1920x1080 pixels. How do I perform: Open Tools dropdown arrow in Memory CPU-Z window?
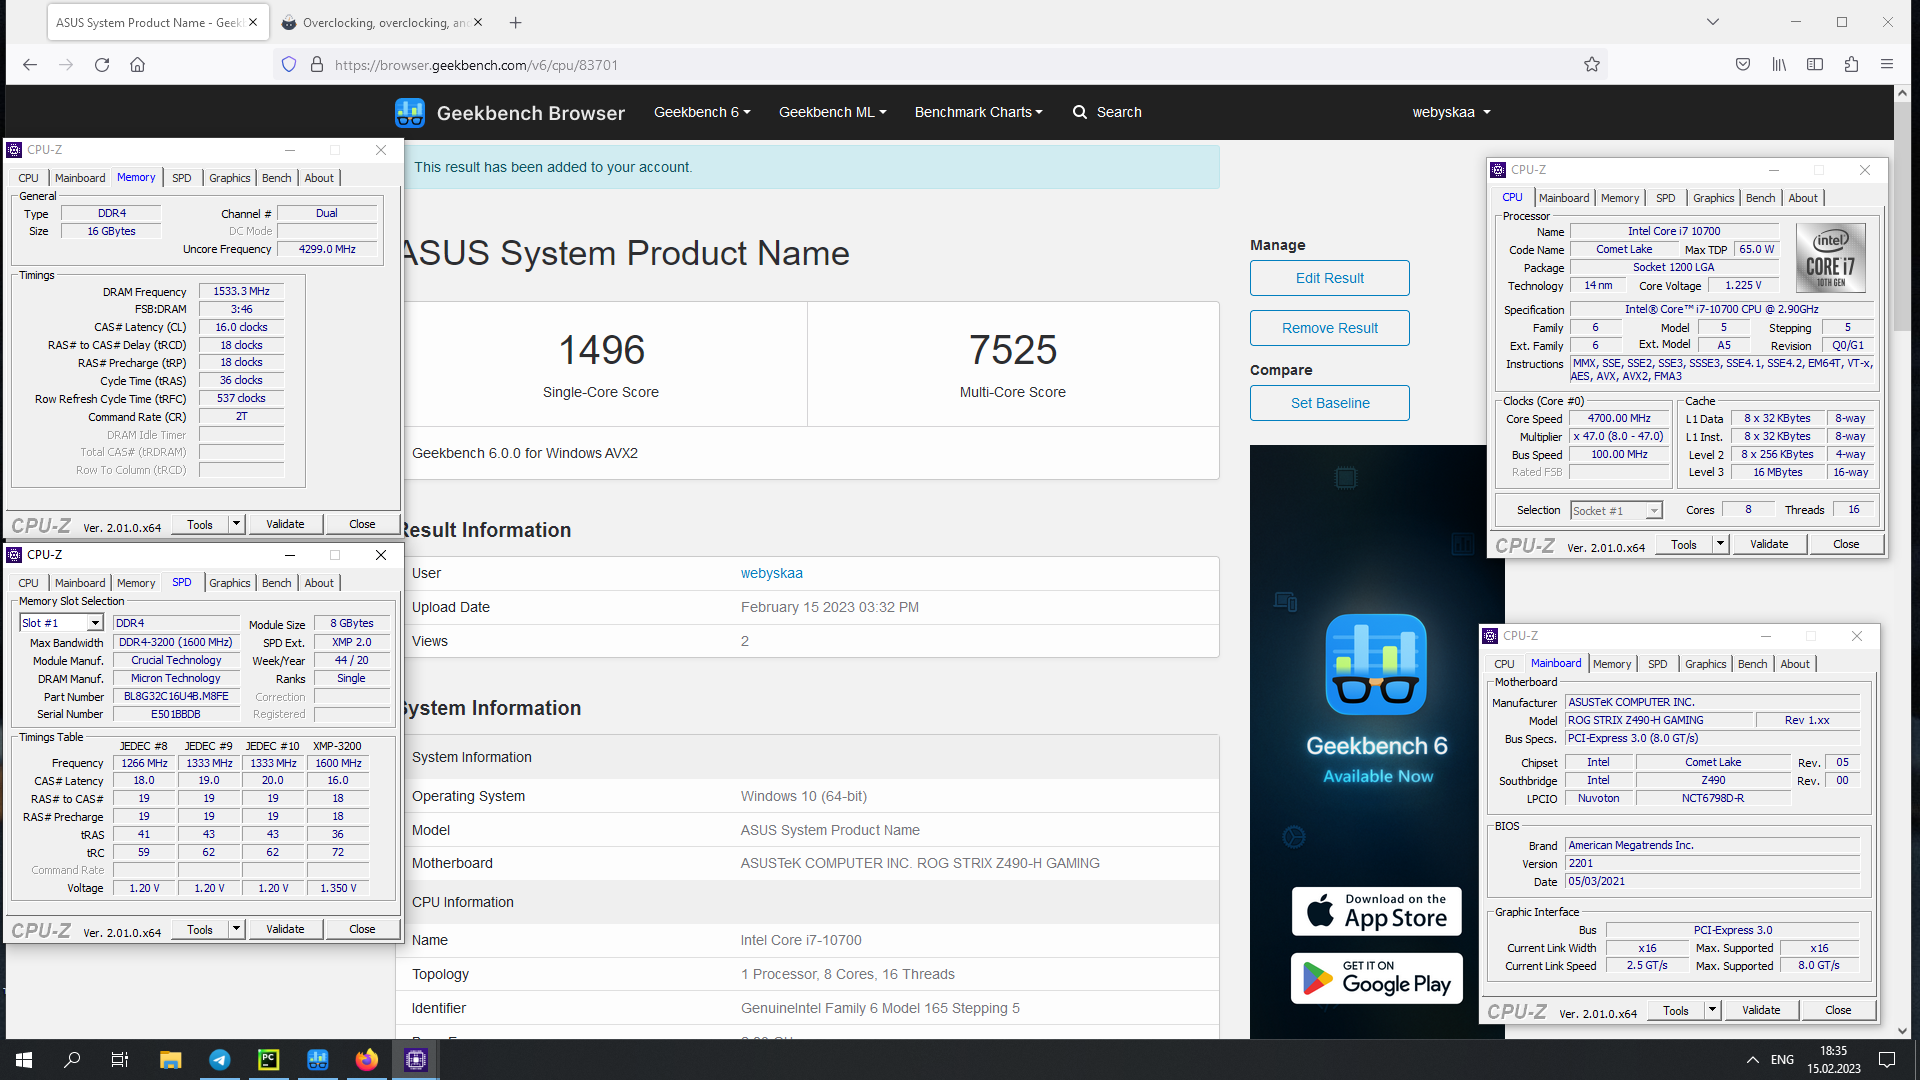tap(236, 524)
